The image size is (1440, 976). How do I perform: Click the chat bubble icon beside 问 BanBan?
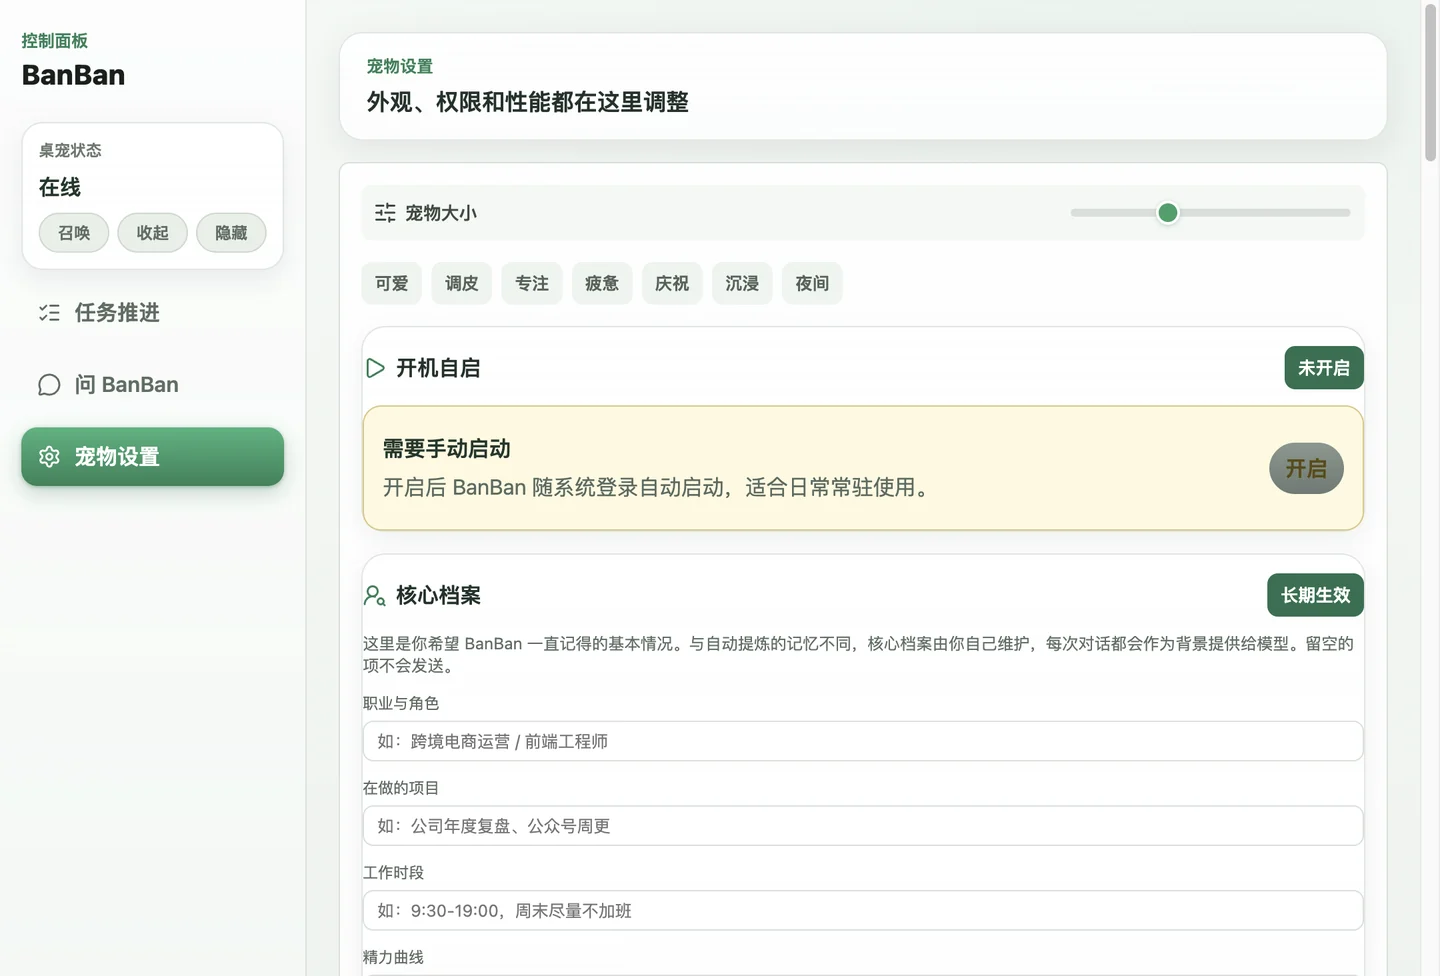point(49,385)
